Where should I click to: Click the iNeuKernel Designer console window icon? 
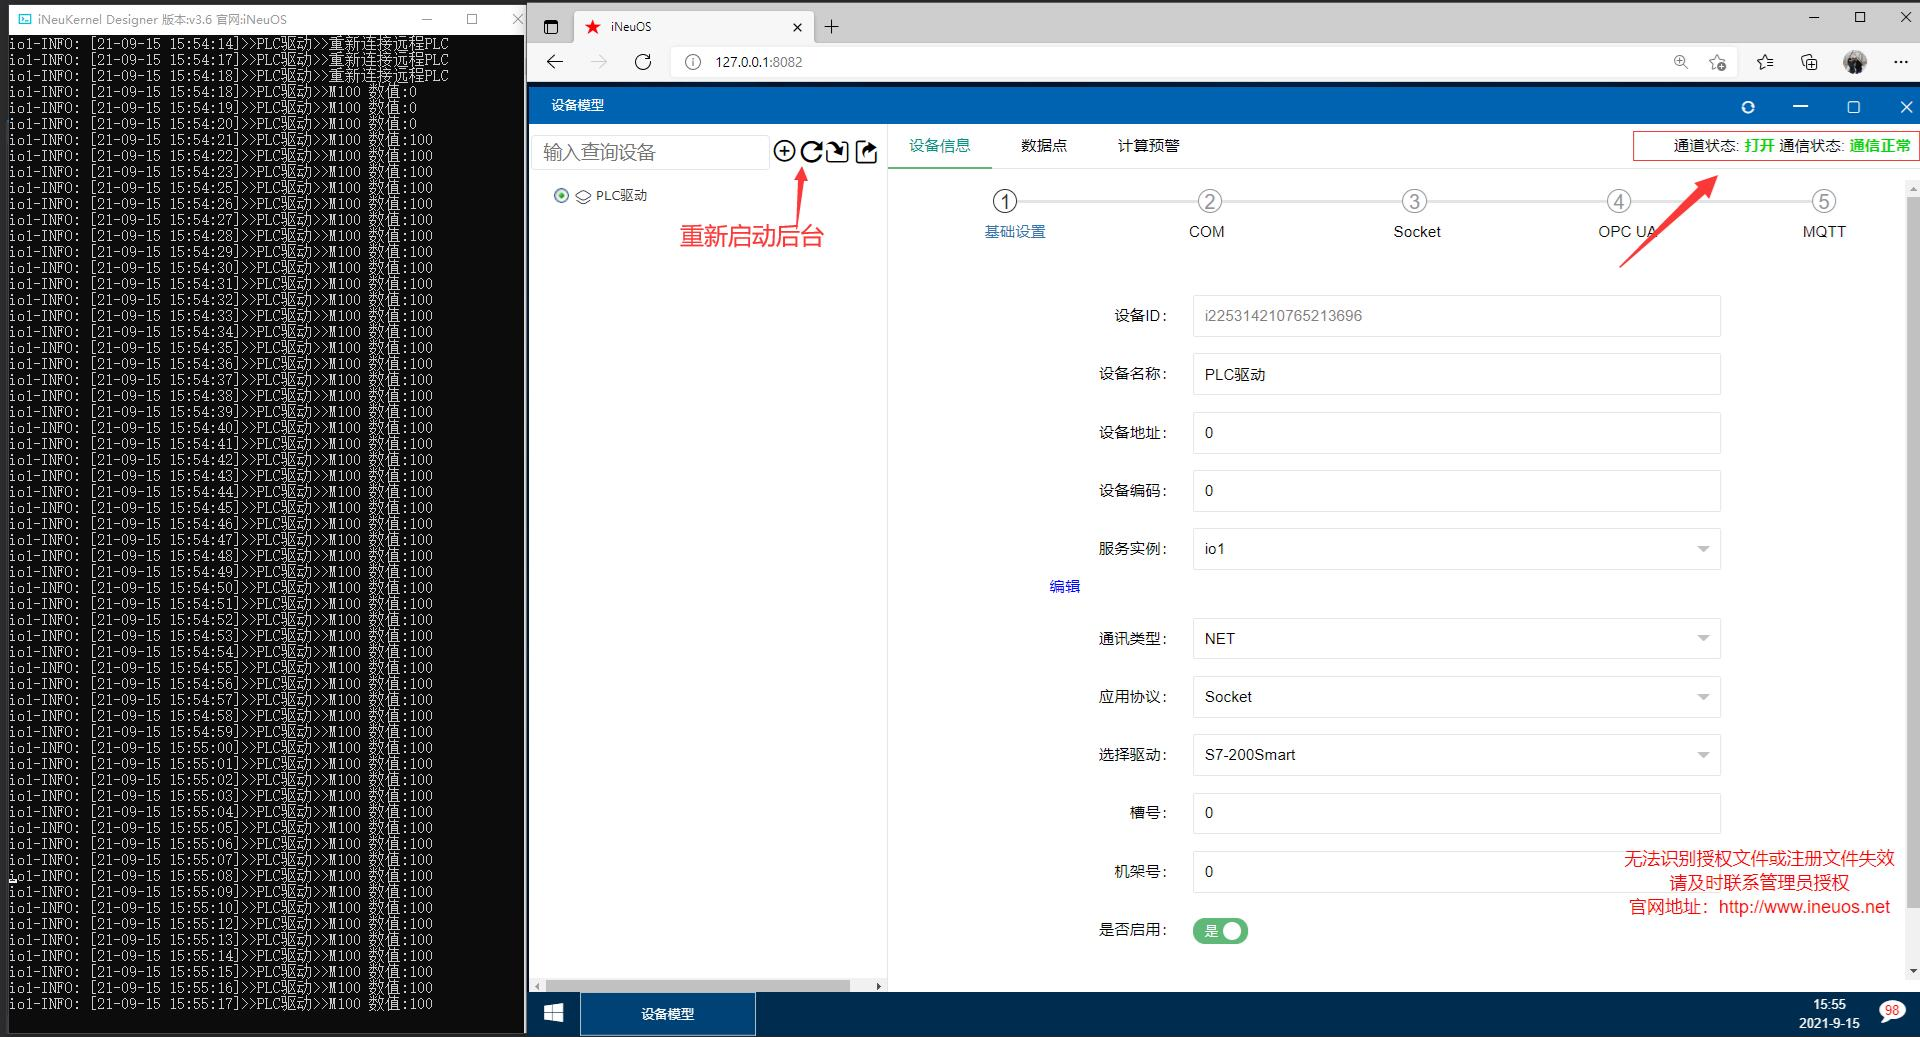click(x=24, y=19)
